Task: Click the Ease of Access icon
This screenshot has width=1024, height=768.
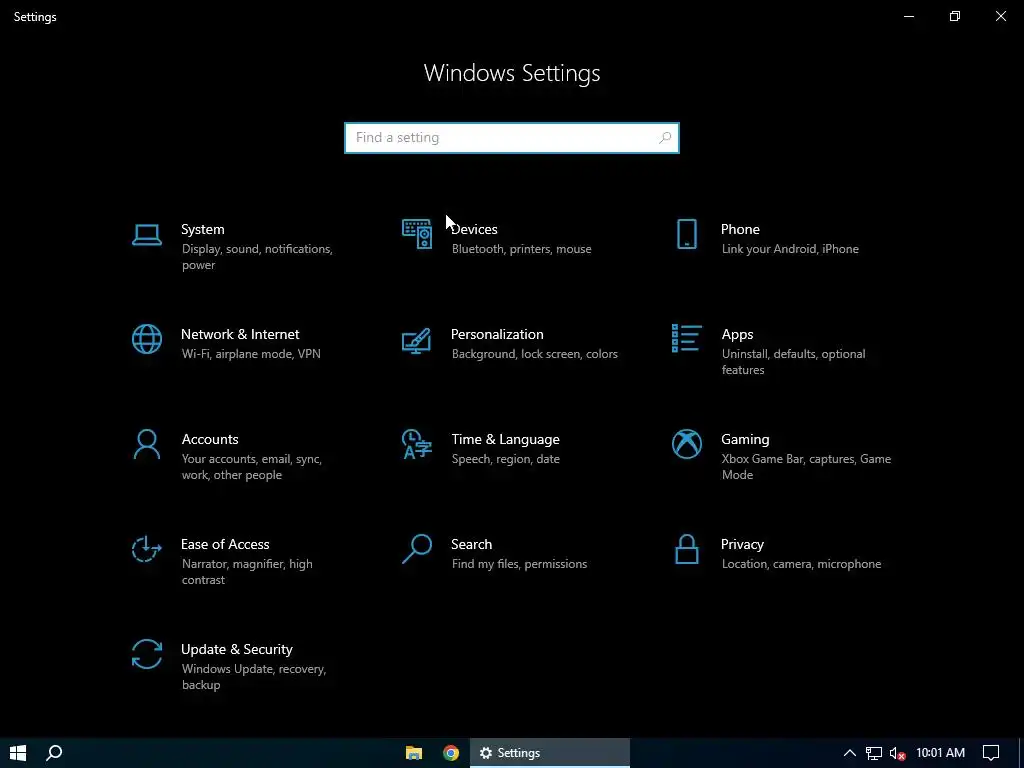Action: tap(146, 549)
